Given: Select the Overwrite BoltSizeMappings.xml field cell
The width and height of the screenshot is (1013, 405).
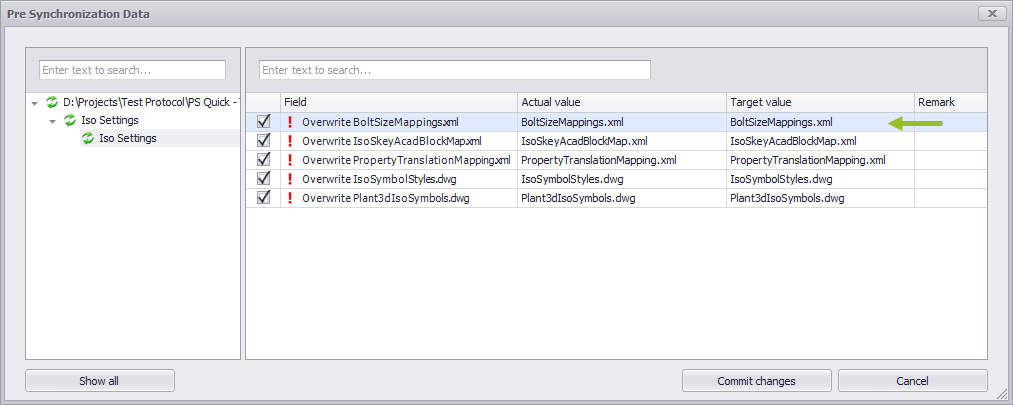Looking at the screenshot, I should [x=399, y=121].
